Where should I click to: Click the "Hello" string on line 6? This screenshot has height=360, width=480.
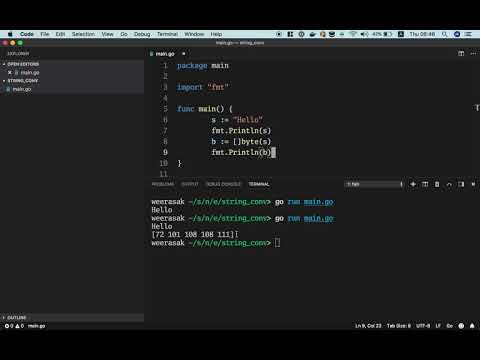point(248,120)
